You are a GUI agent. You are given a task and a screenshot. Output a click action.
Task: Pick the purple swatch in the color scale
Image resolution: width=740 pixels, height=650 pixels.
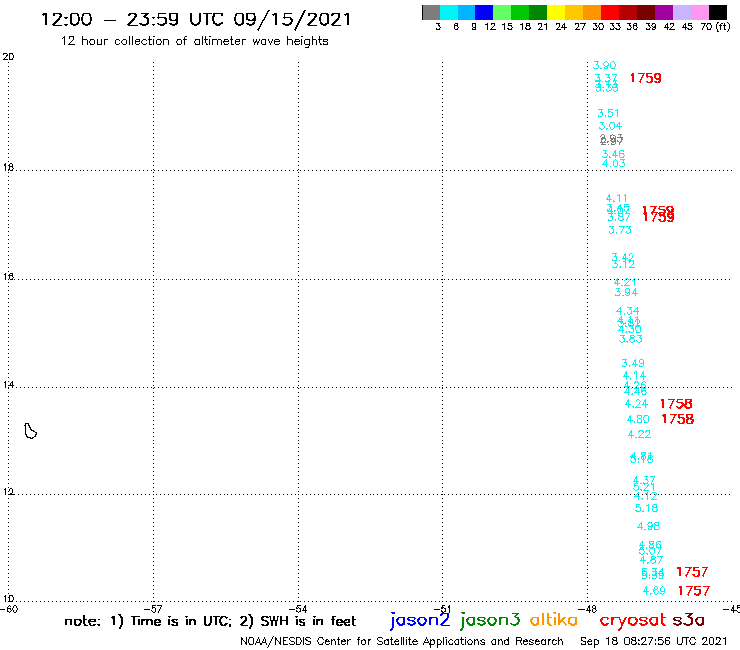pos(664,12)
